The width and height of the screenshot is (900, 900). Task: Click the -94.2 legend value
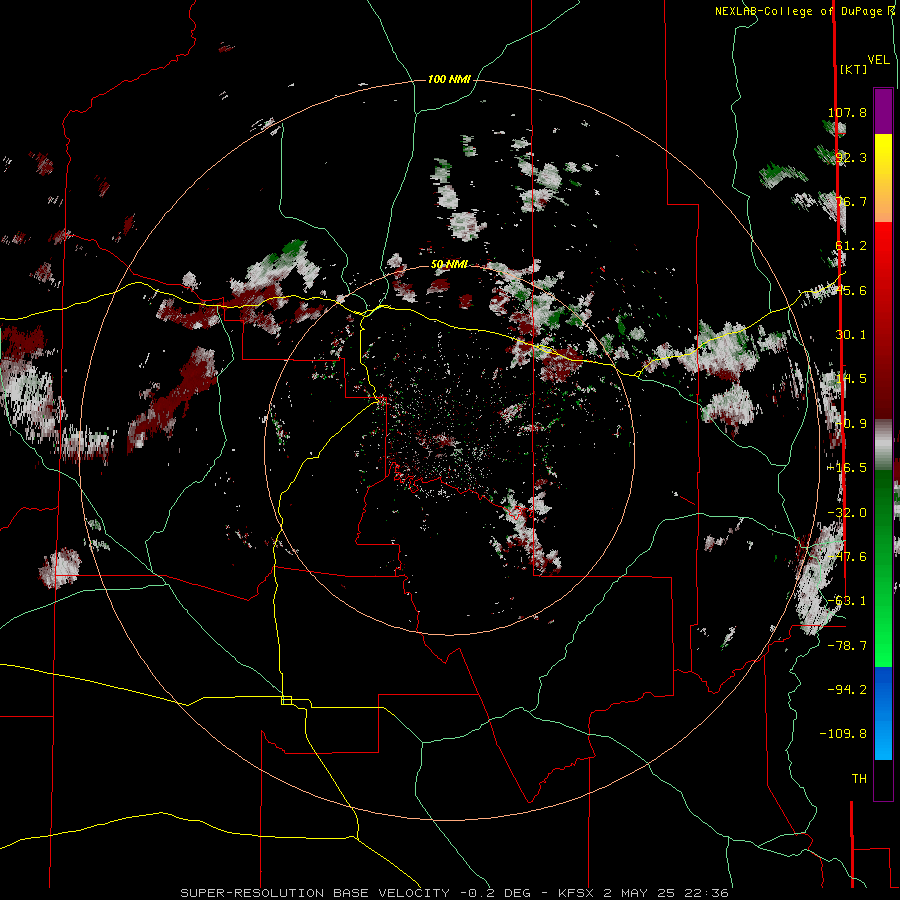coord(847,689)
